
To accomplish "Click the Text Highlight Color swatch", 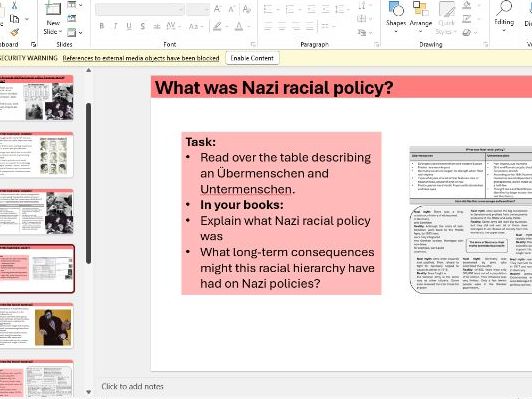I will click(217, 26).
